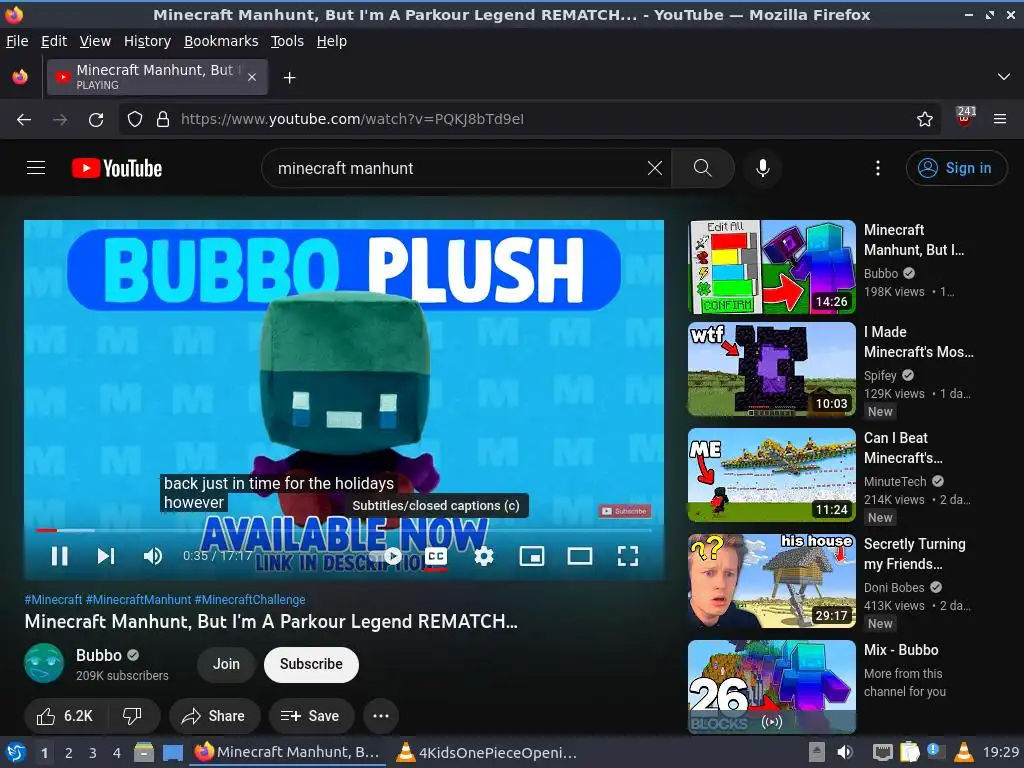Open the Mix - Bubbo playlist thumbnail
Viewport: 1024px width, 768px height.
[x=772, y=686]
